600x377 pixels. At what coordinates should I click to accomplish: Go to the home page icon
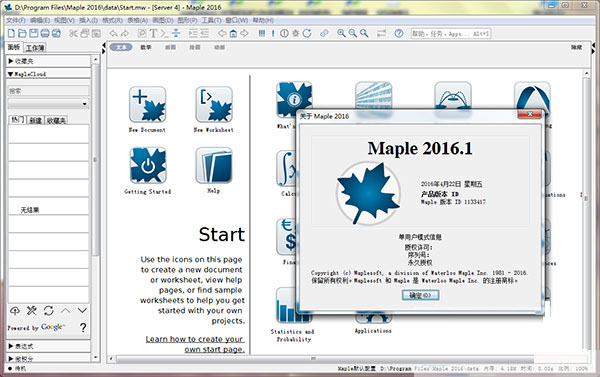click(233, 33)
